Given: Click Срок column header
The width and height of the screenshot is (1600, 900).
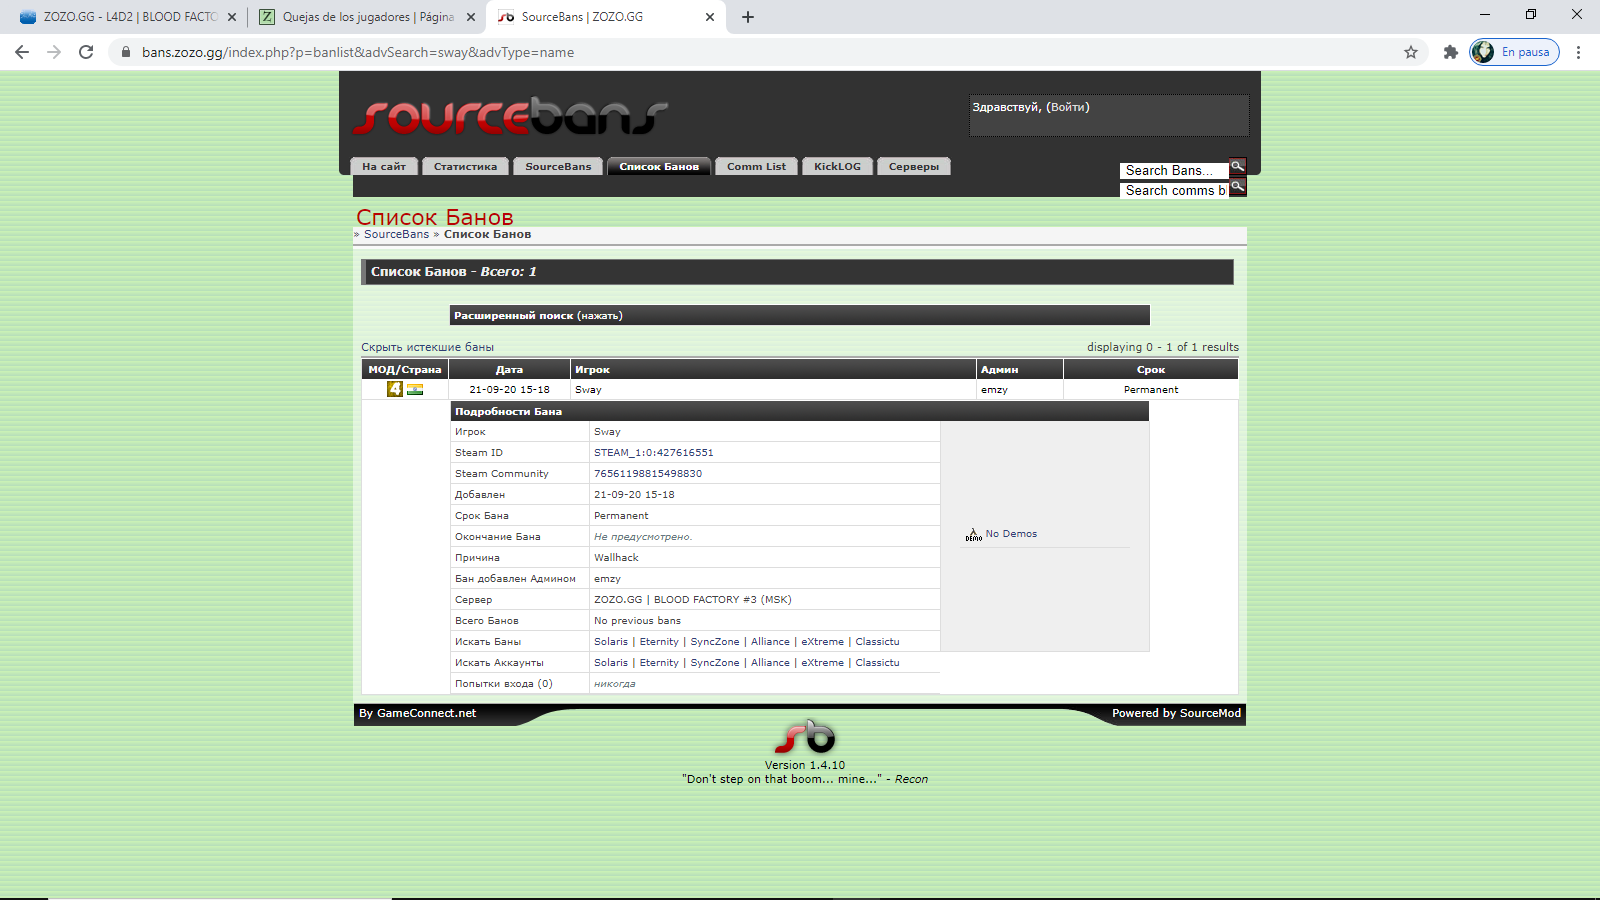Looking at the screenshot, I should 1151,369.
